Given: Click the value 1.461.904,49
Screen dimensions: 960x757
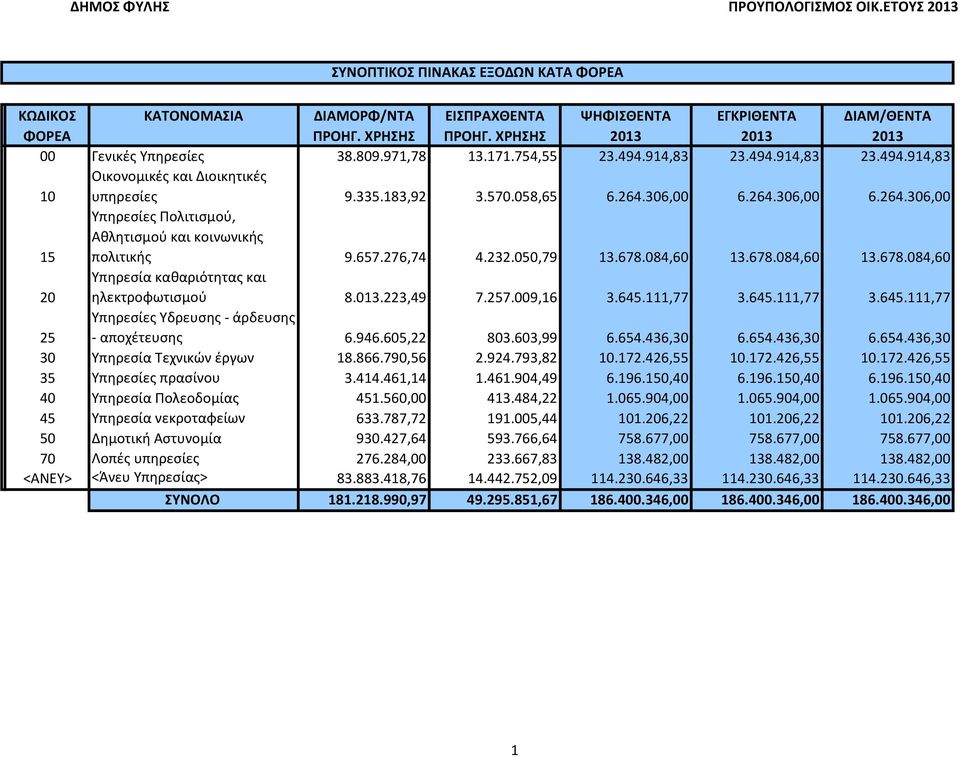Looking at the screenshot, I should click(x=516, y=378).
